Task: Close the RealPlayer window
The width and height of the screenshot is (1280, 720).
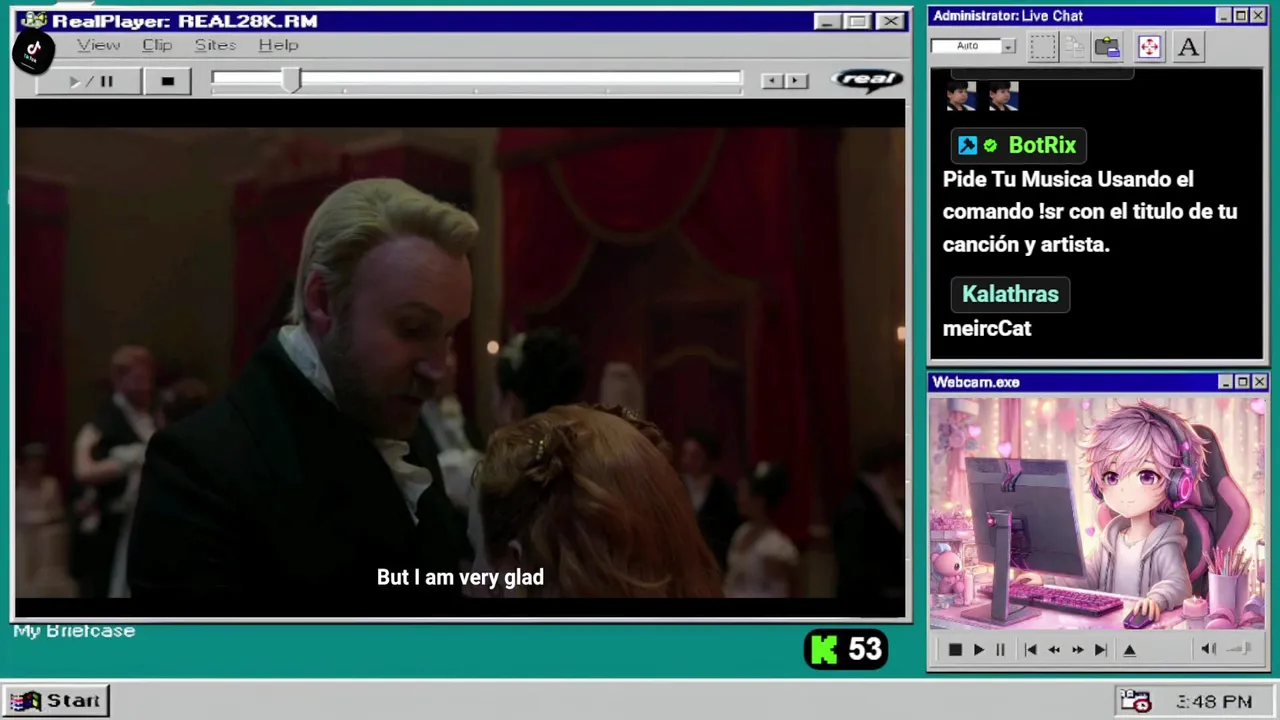Action: tap(889, 21)
